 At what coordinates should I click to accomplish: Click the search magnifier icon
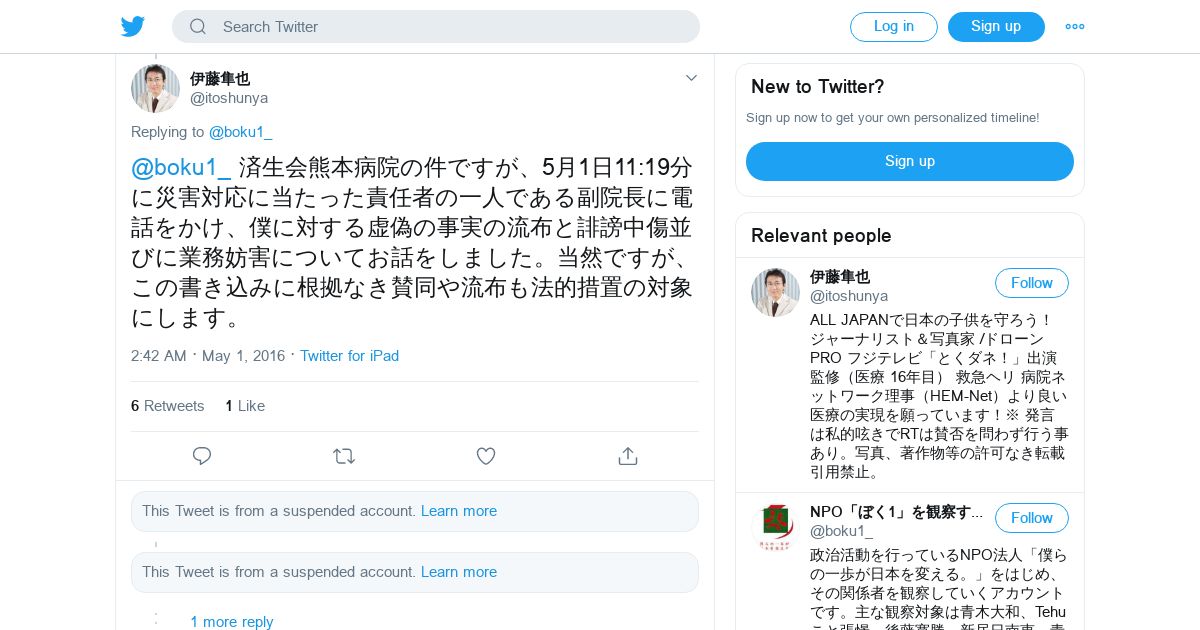click(198, 27)
